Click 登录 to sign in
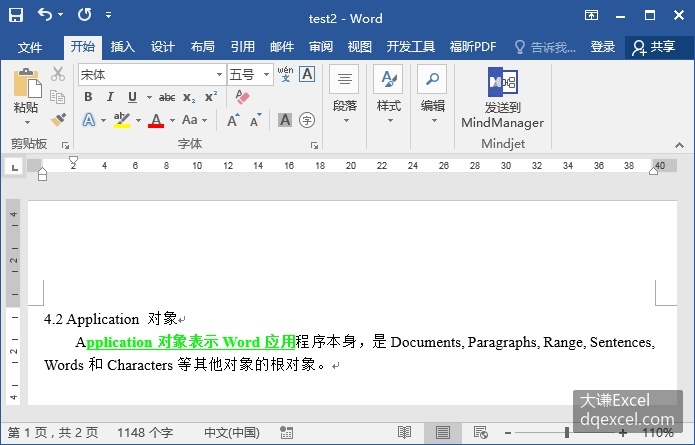This screenshot has height=445, width=695. 602,47
